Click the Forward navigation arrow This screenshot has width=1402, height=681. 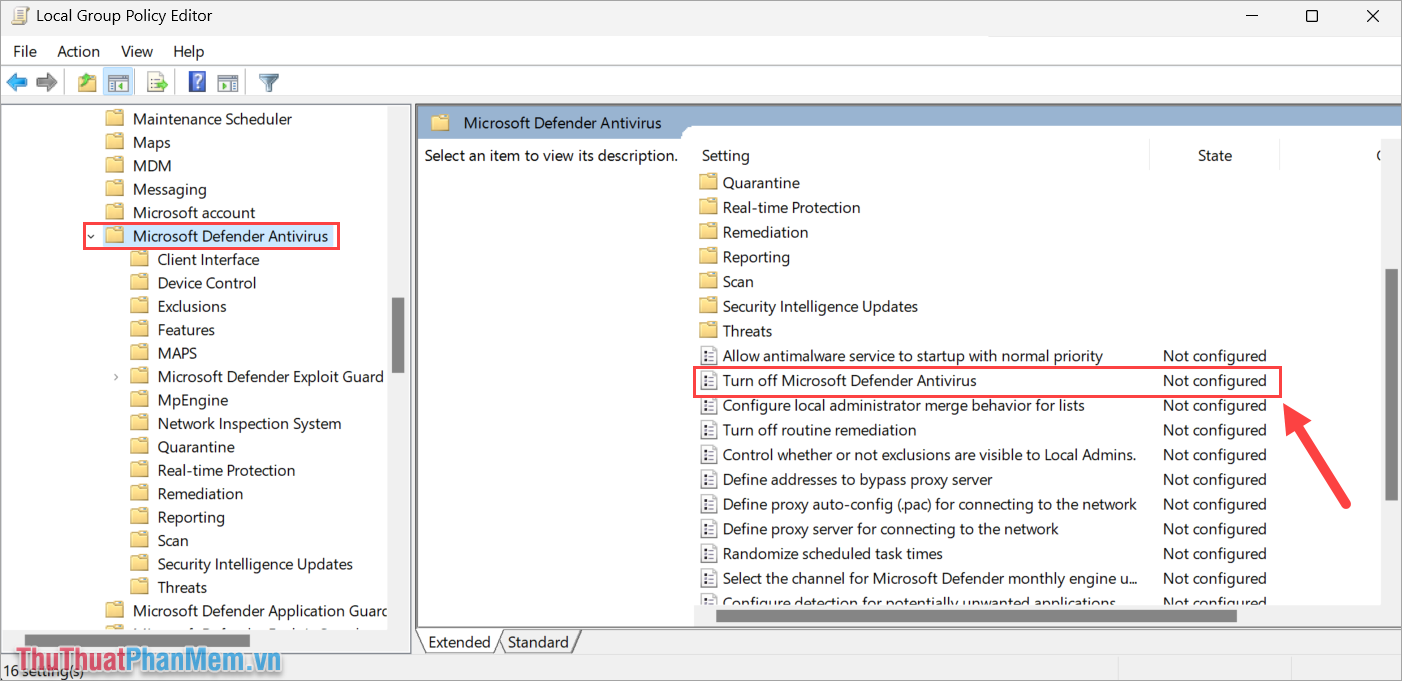click(46, 81)
